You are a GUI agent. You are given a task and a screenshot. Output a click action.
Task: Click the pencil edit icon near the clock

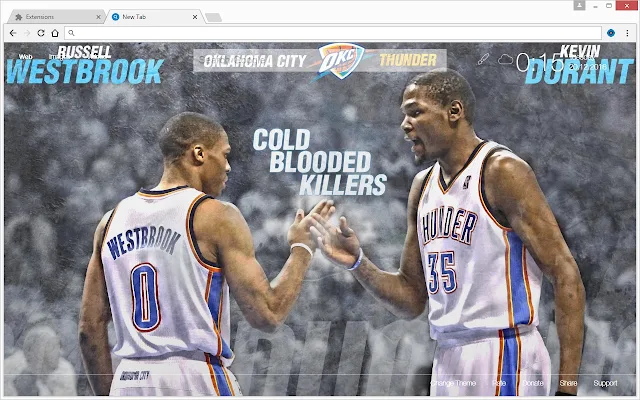[x=483, y=59]
